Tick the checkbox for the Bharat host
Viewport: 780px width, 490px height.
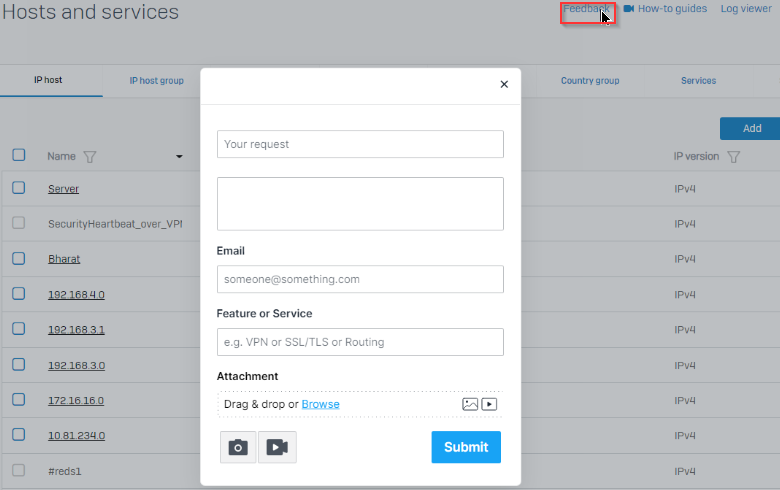18,258
